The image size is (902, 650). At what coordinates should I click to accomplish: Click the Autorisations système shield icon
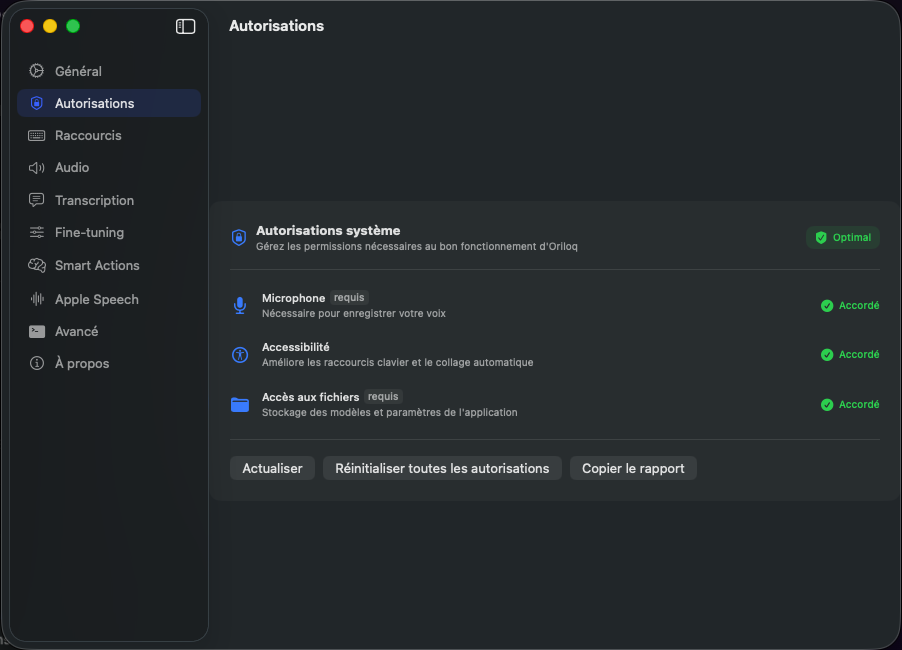click(x=239, y=238)
